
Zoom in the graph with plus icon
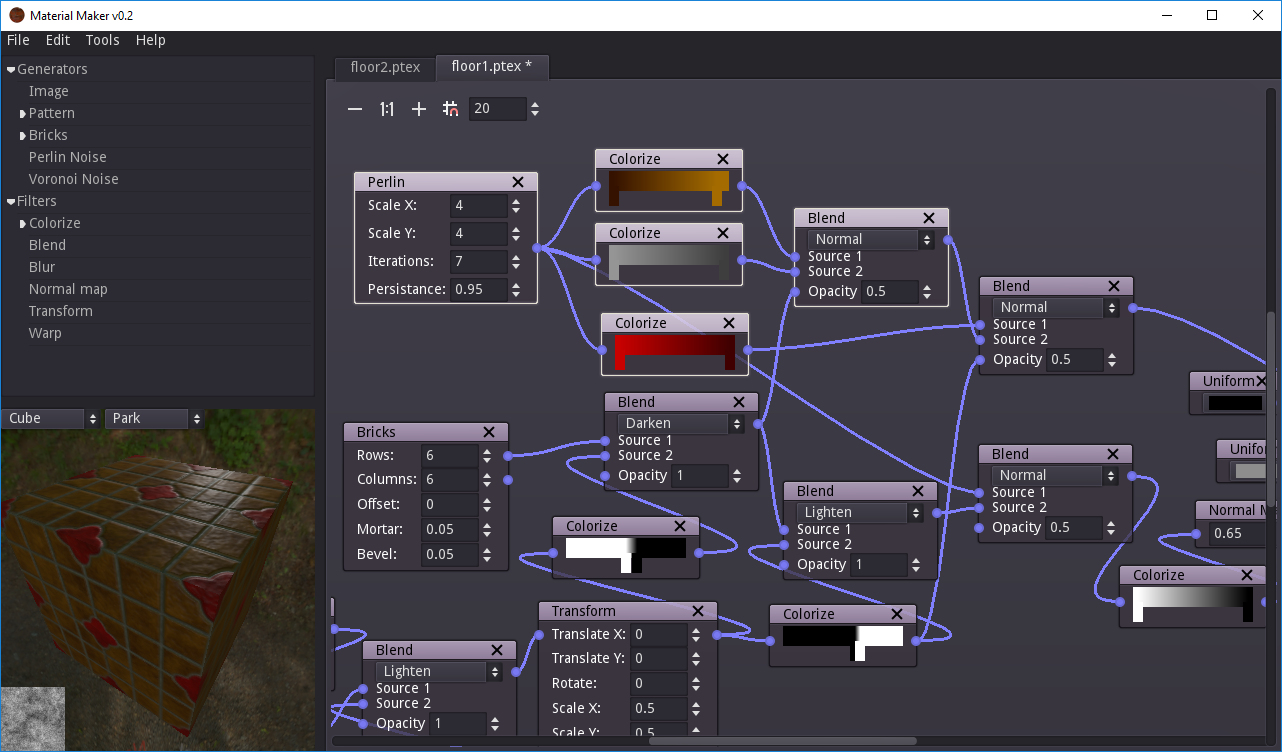tap(419, 109)
